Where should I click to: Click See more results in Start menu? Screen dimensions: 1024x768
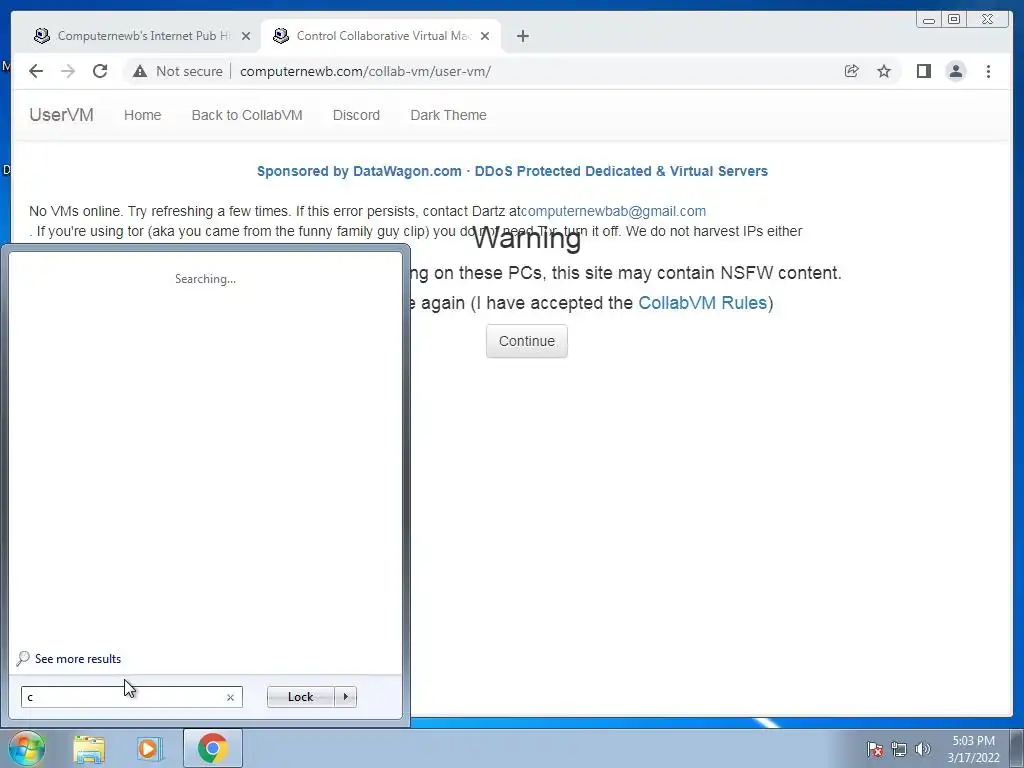click(x=78, y=659)
